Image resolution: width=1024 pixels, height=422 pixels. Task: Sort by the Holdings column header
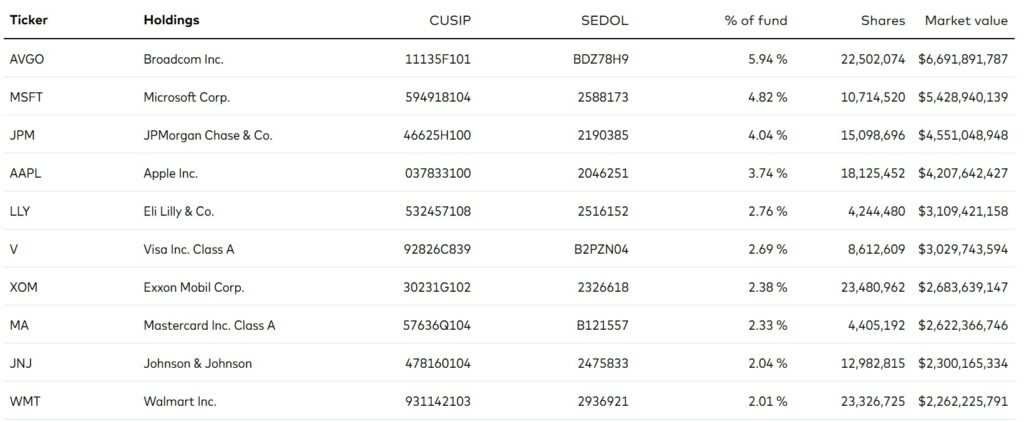pyautogui.click(x=171, y=20)
